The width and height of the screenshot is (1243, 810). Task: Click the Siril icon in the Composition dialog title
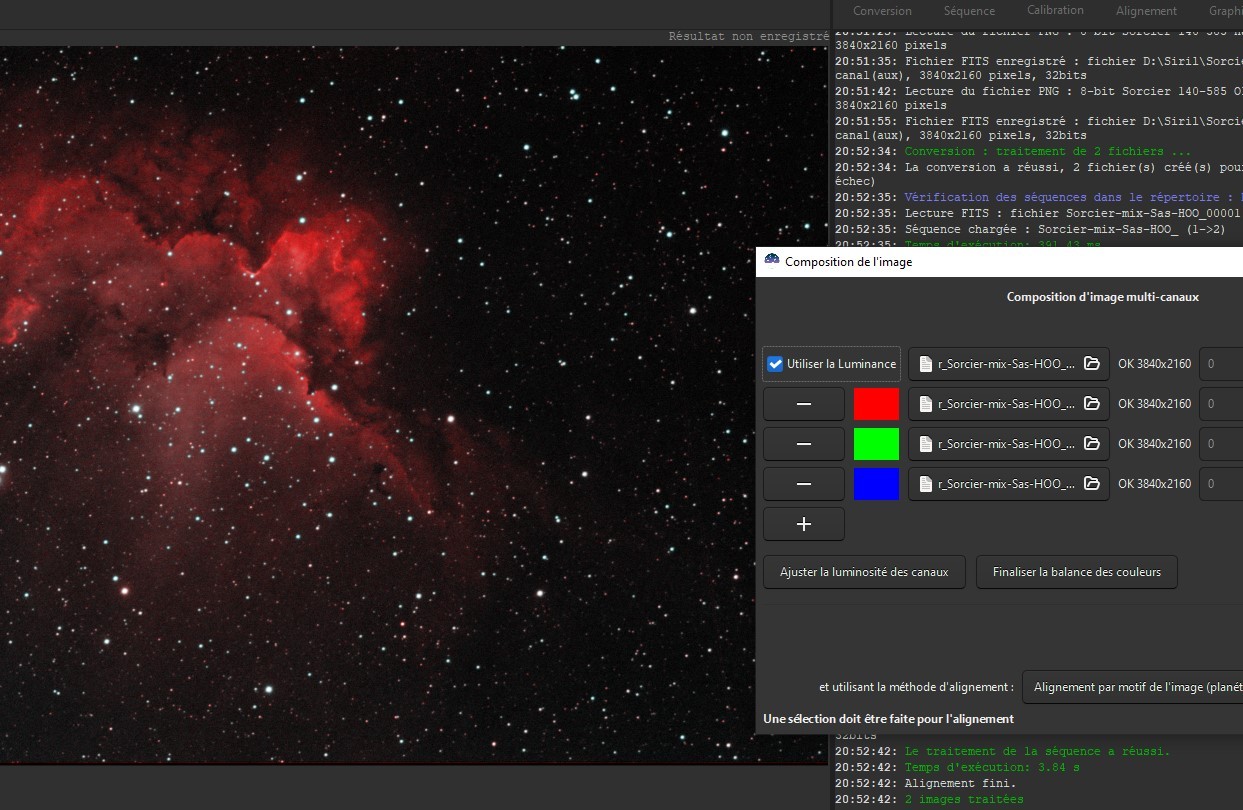(772, 261)
